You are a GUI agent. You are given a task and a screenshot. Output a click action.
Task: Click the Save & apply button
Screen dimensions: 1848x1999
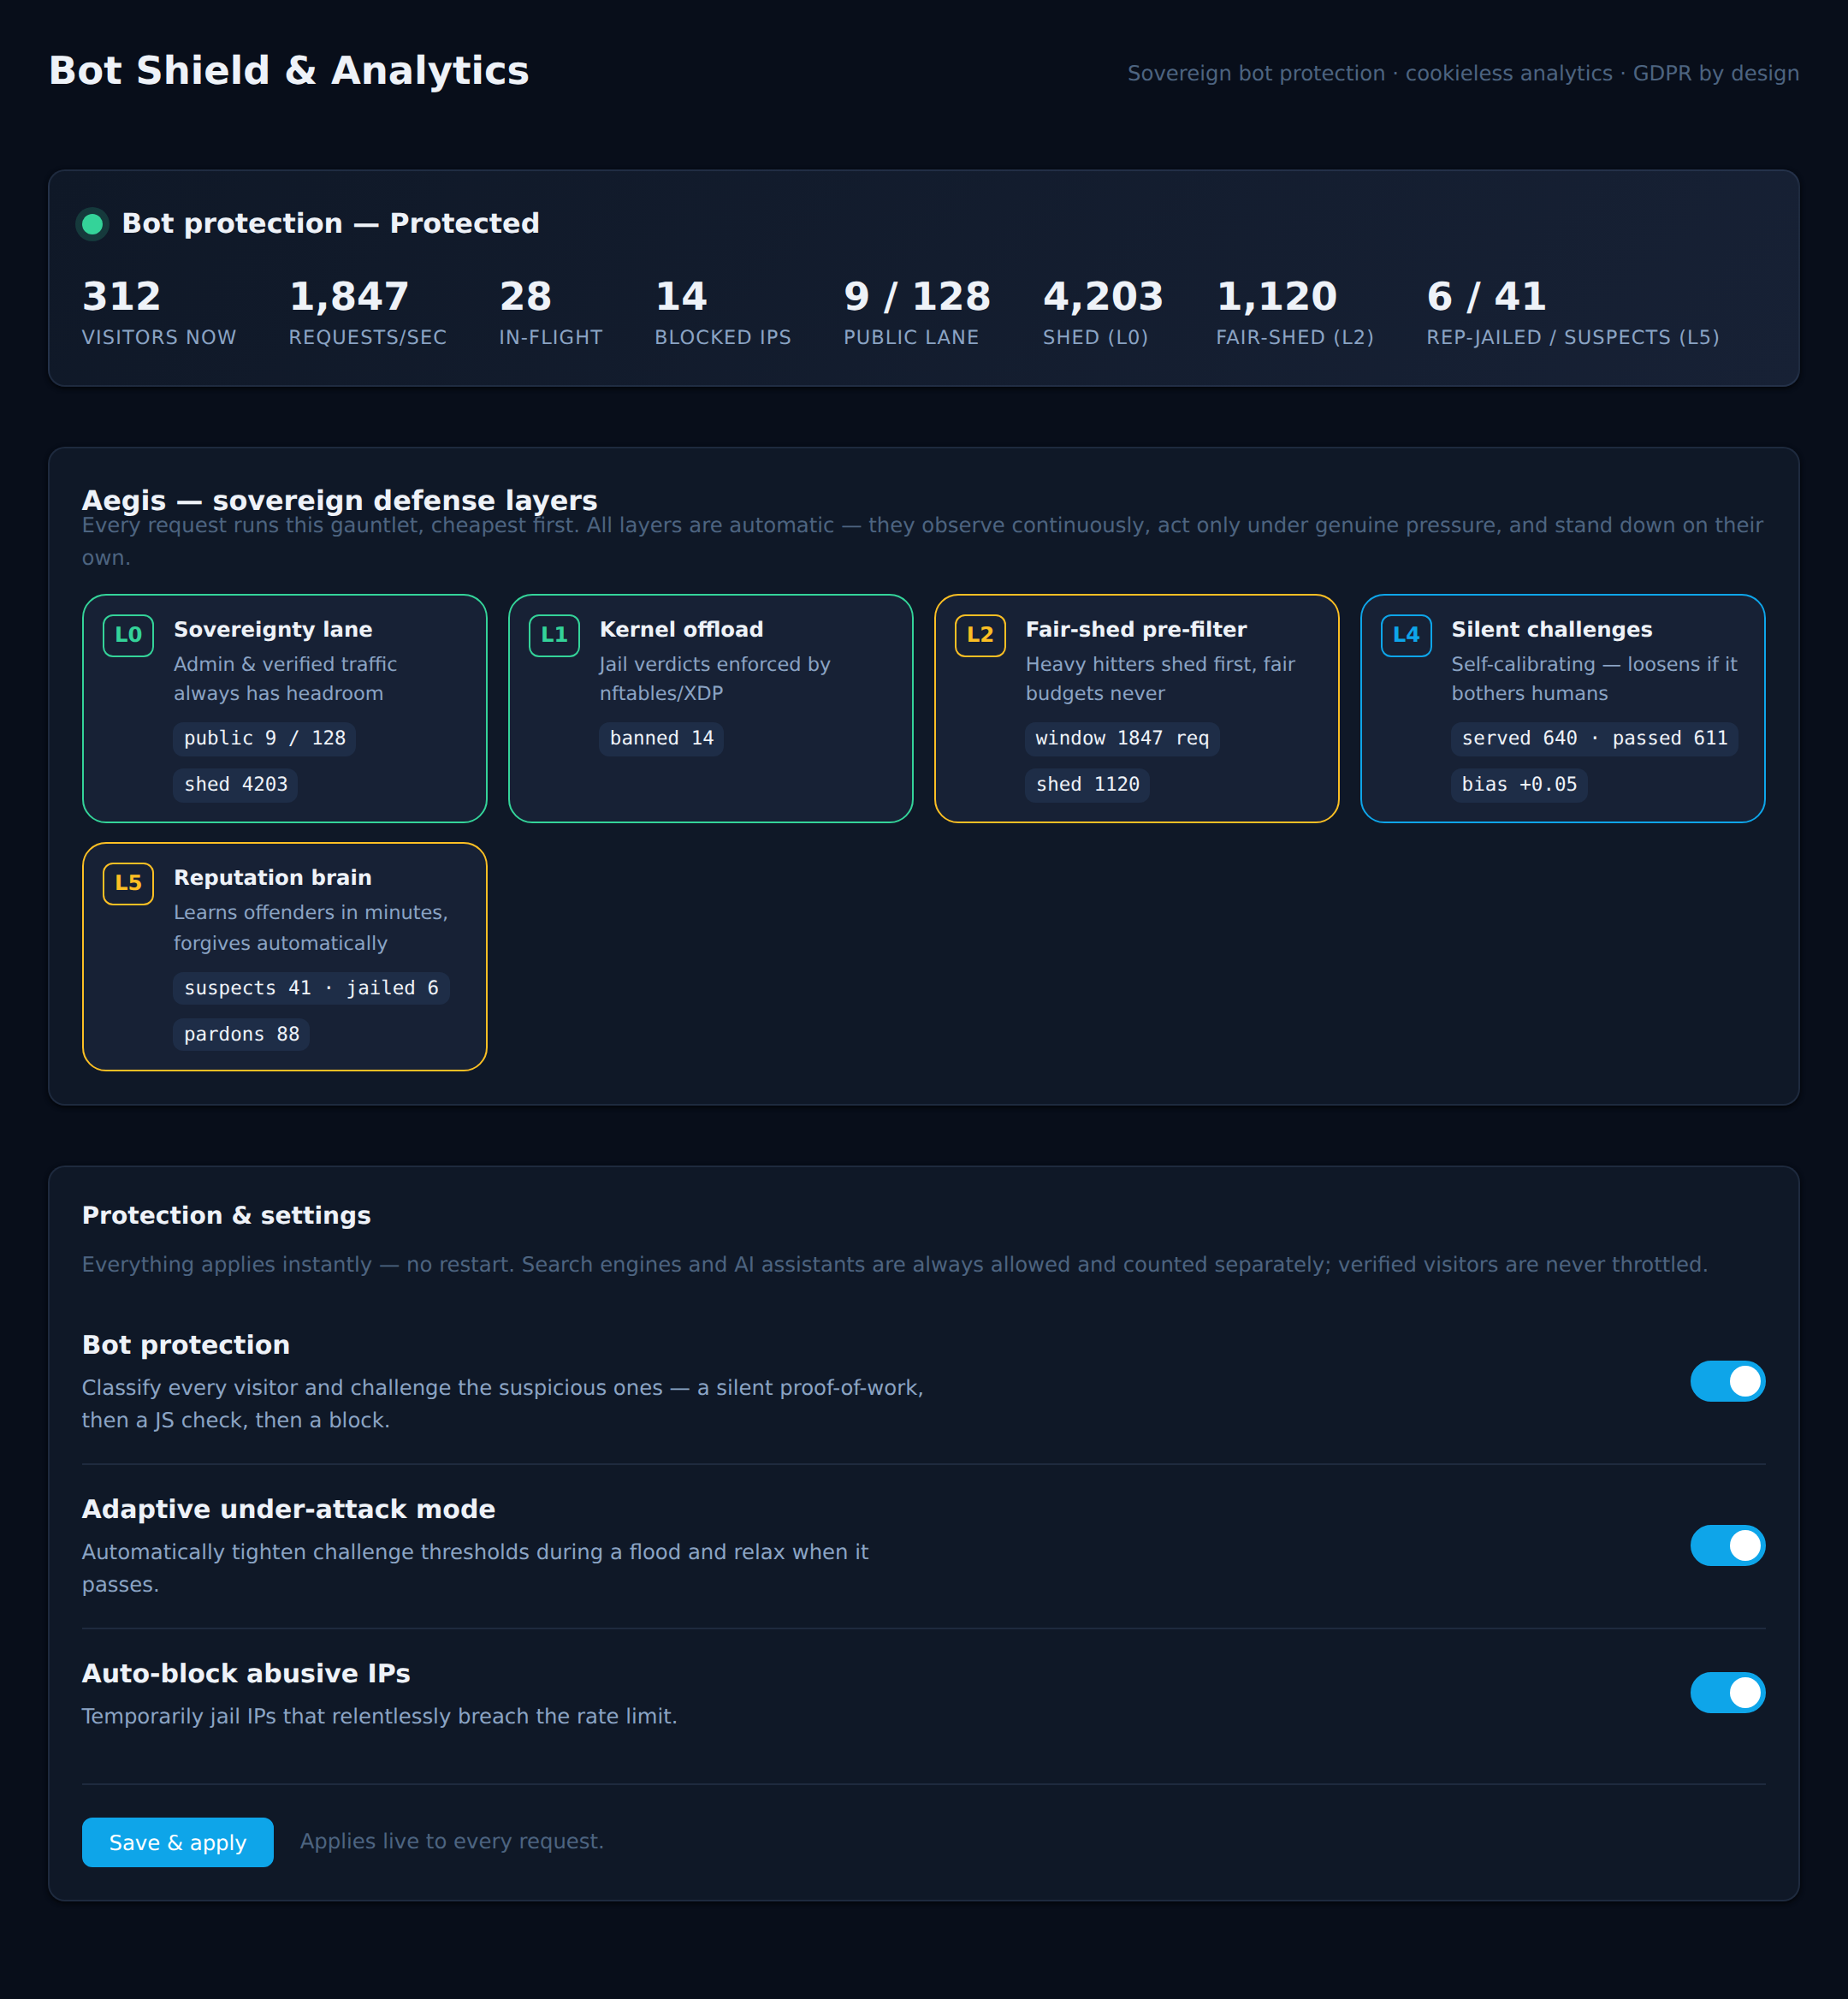click(x=177, y=1842)
